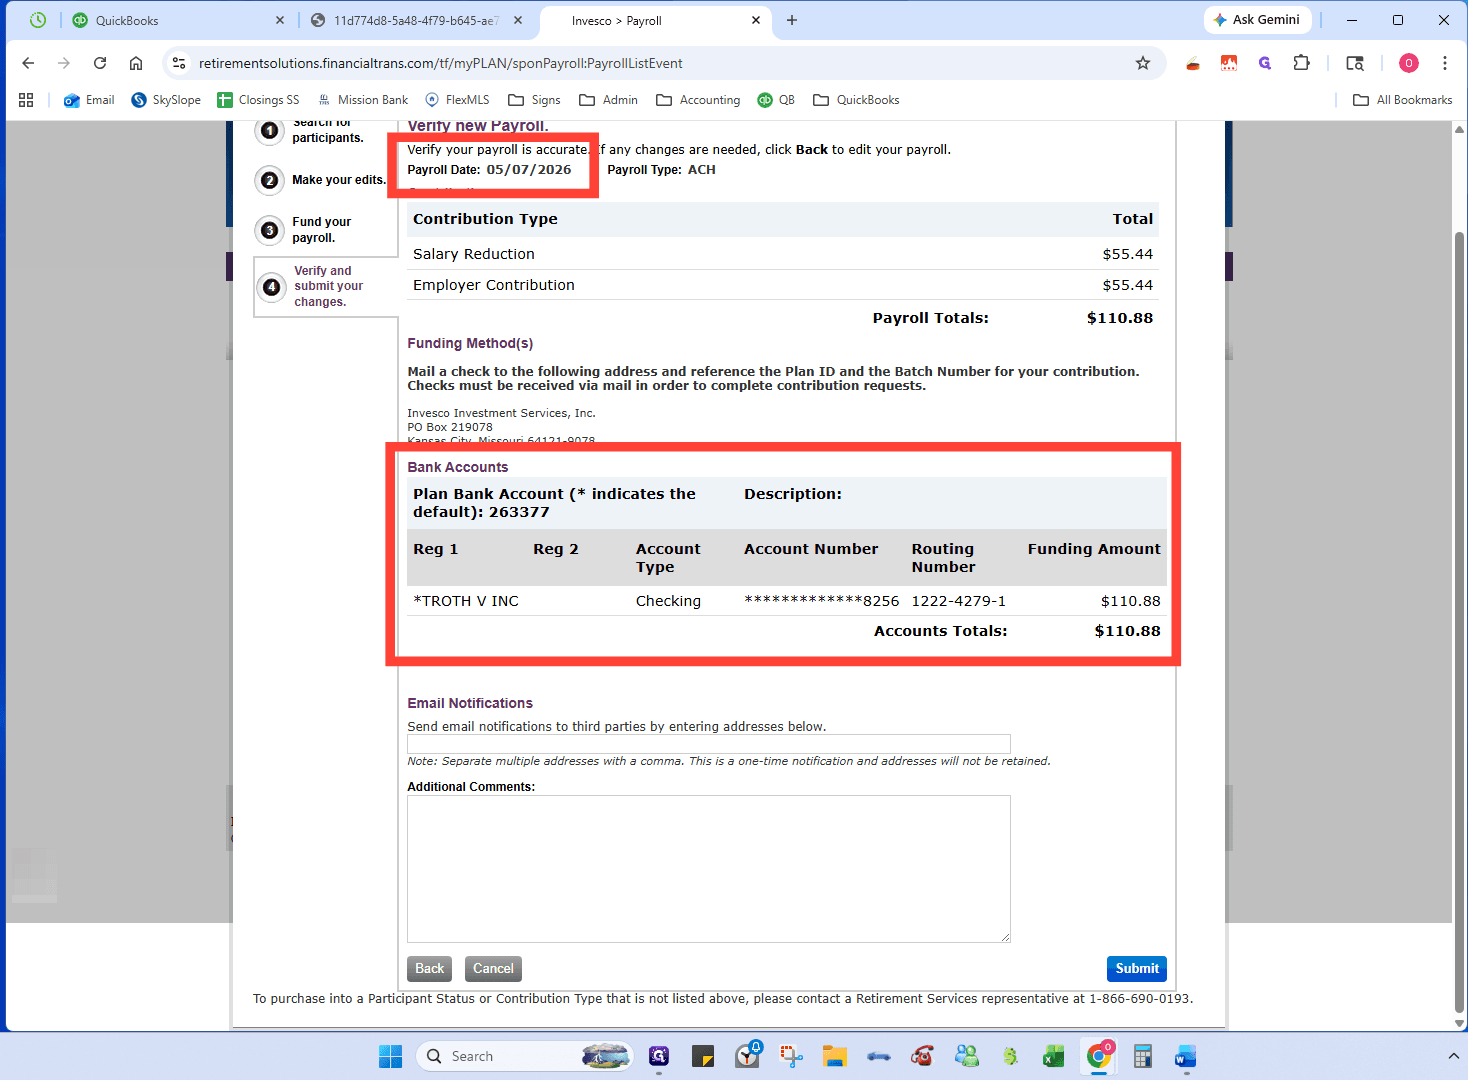1468x1080 pixels.
Task: Click the page vertical scrollbar
Action: pos(1459,620)
